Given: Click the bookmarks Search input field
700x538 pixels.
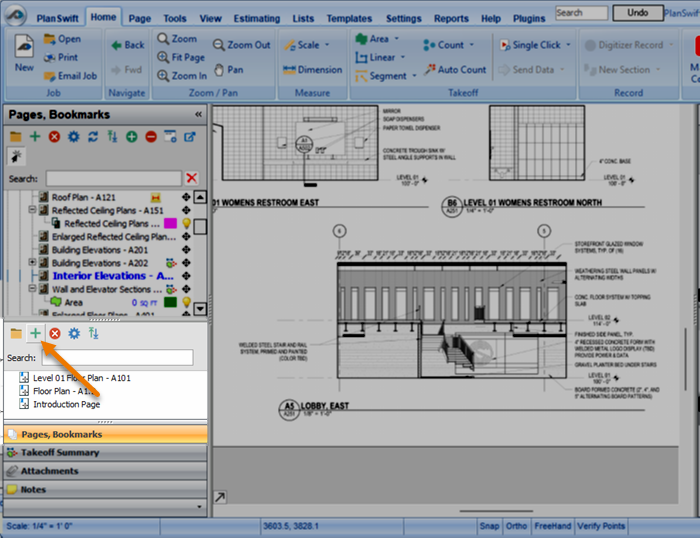Looking at the screenshot, I should [117, 358].
